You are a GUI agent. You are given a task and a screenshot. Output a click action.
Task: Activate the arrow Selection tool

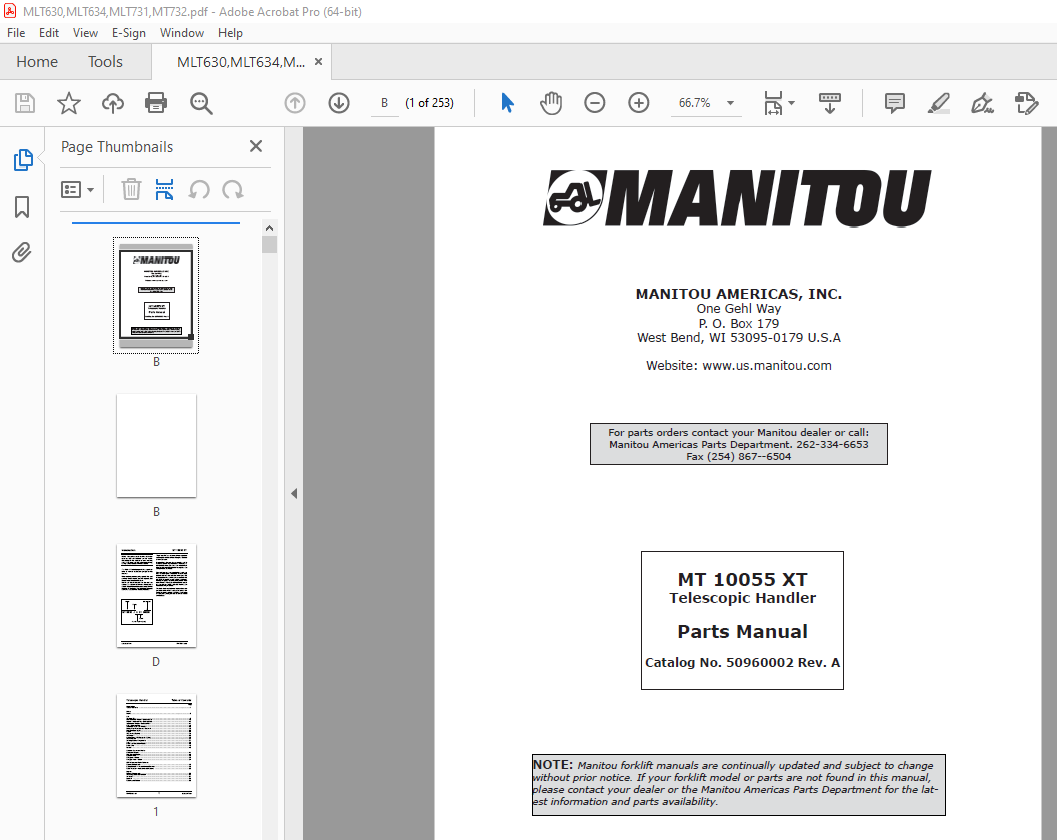tap(507, 103)
